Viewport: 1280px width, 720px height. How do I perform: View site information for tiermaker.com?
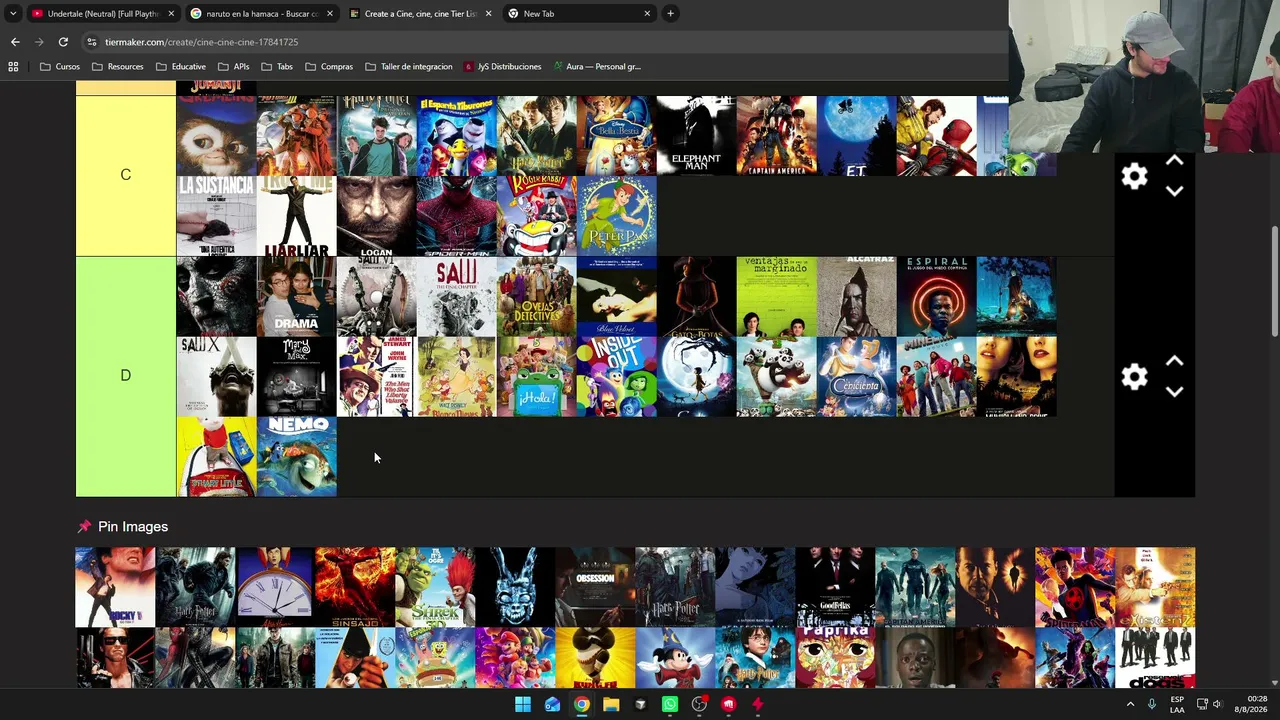tap(92, 42)
